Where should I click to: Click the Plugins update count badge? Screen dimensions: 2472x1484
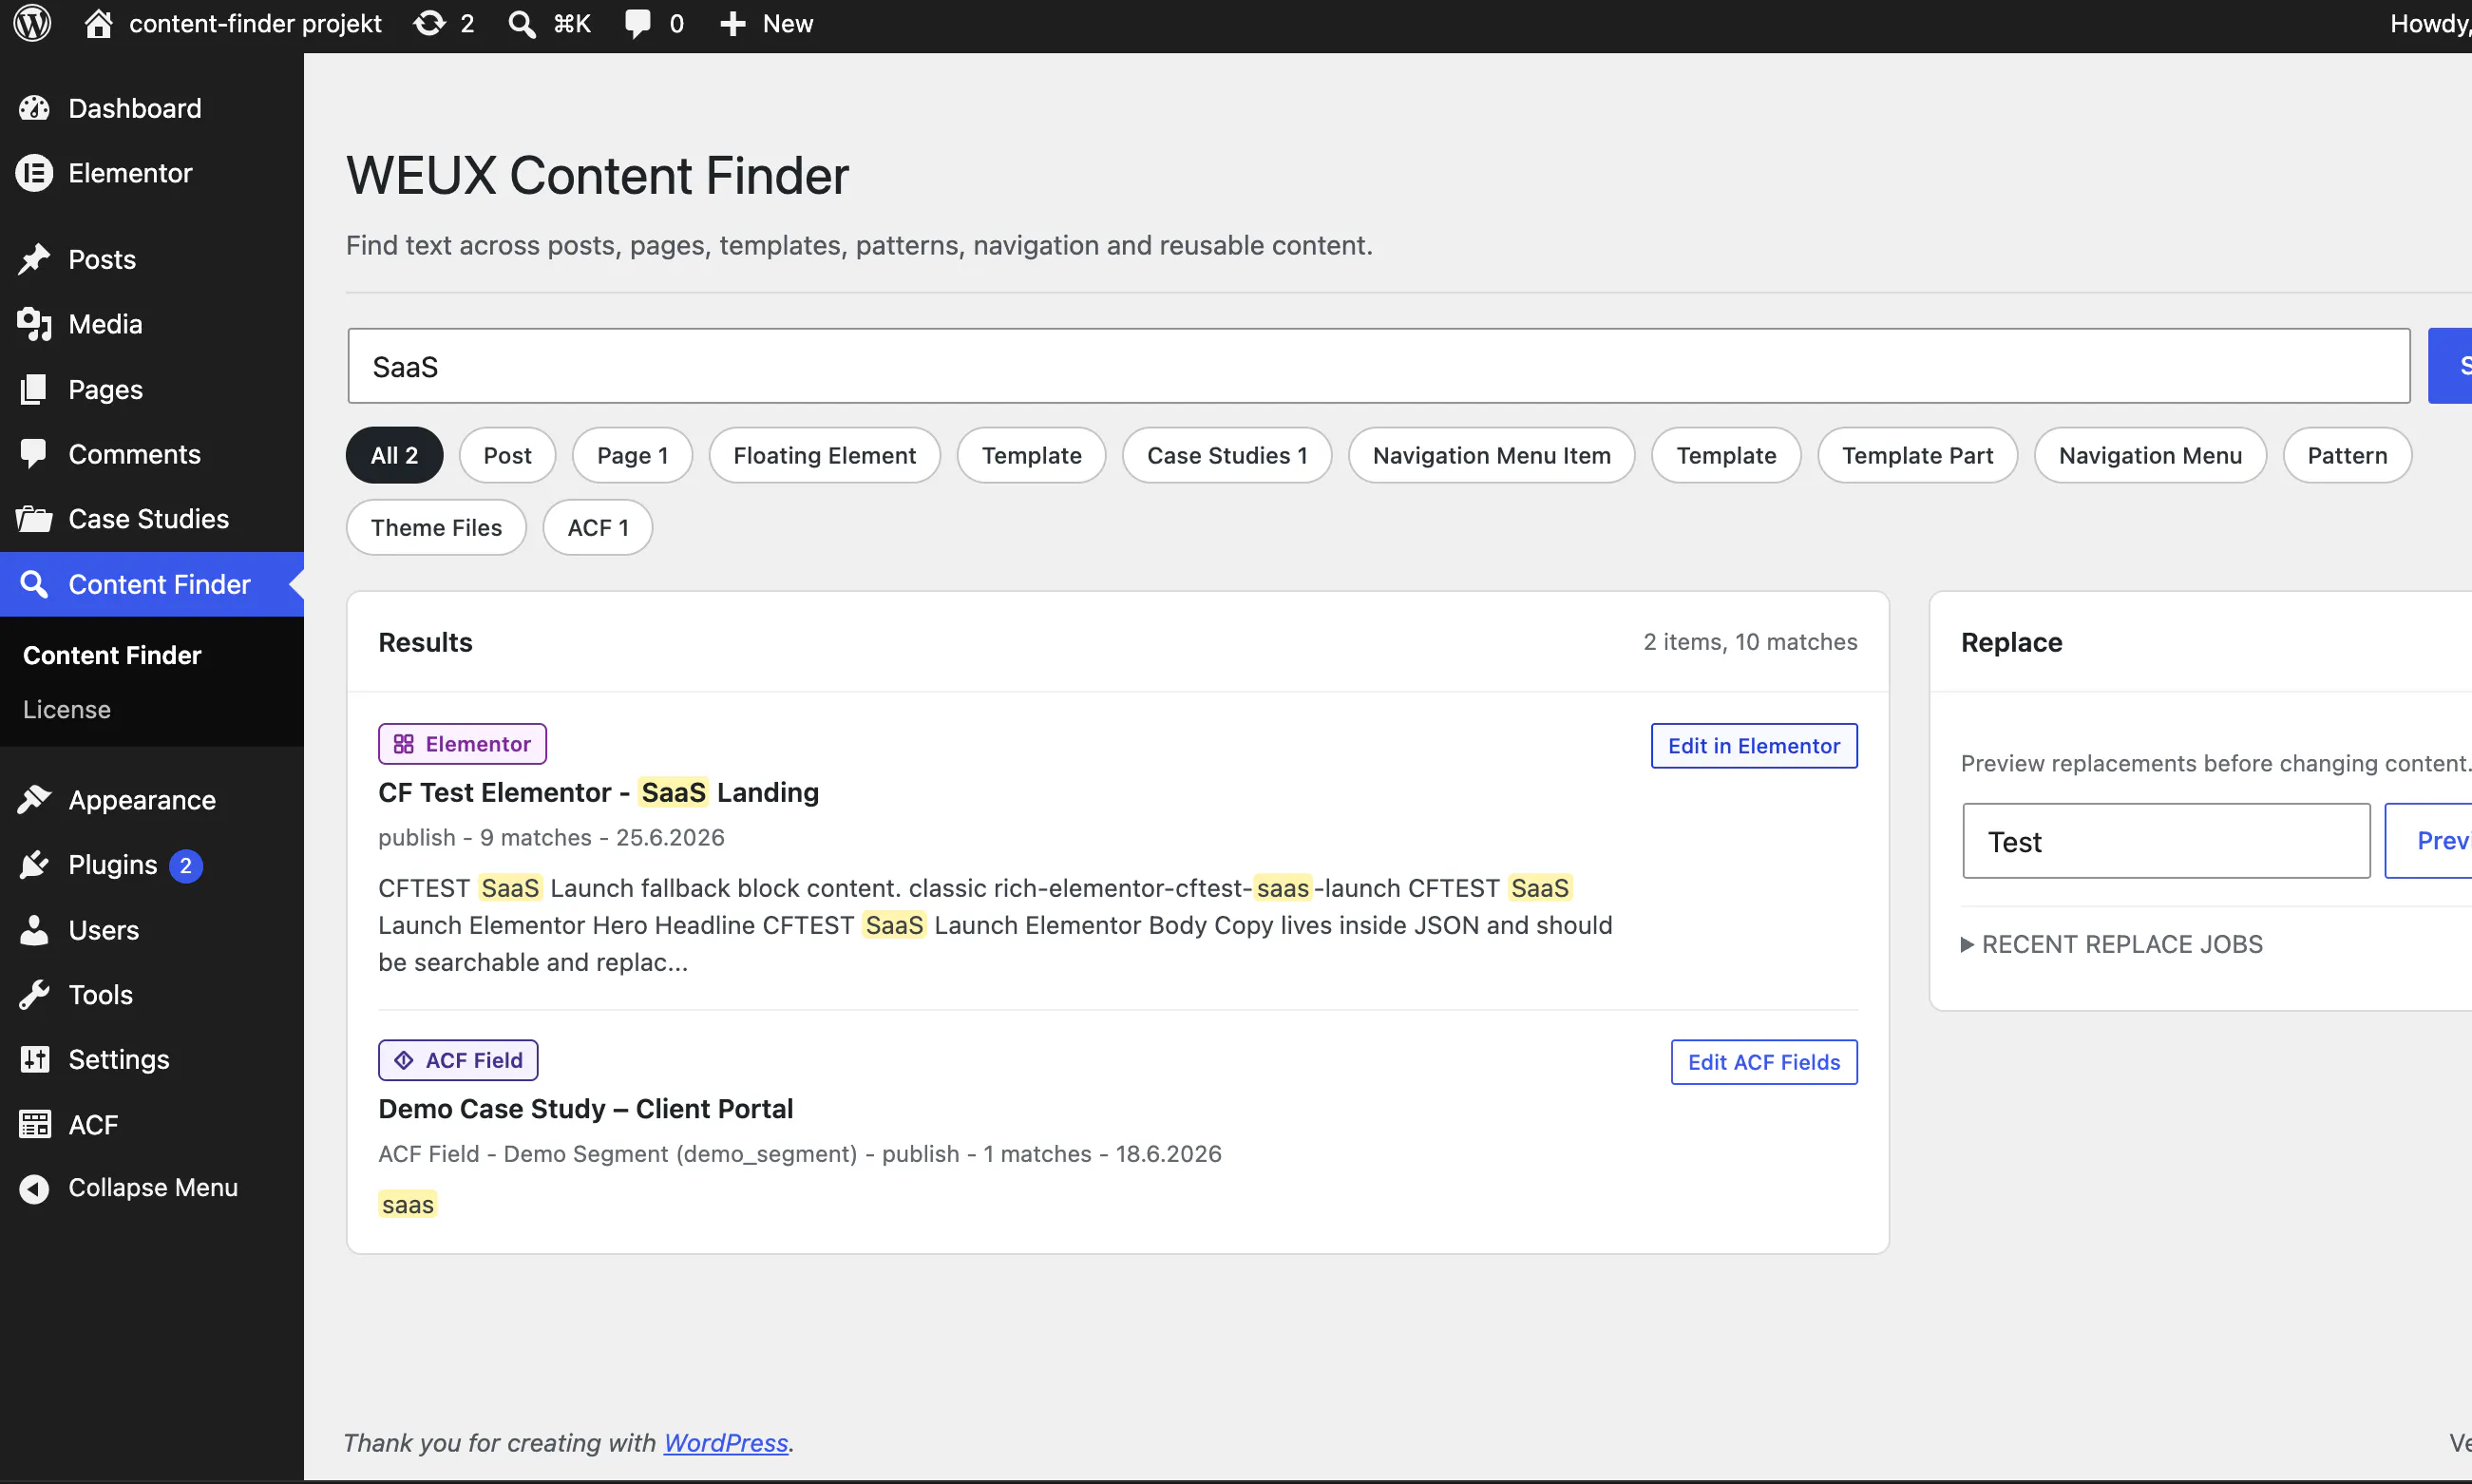[186, 866]
